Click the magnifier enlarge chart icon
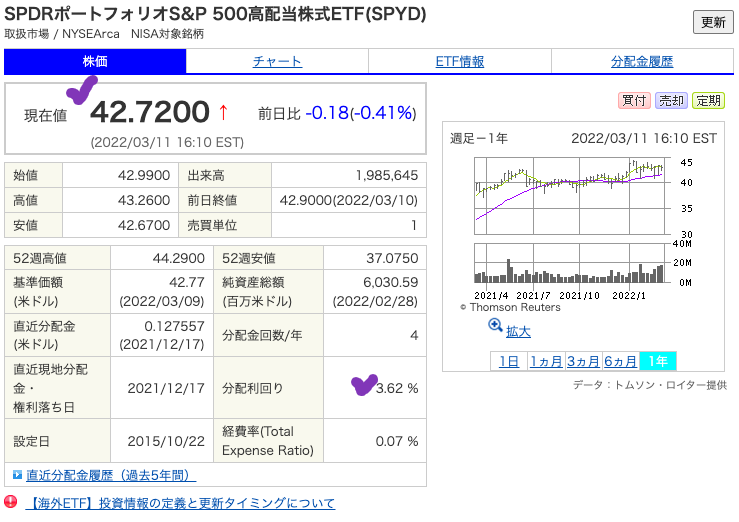Image resolution: width=739 pixels, height=522 pixels. point(495,325)
